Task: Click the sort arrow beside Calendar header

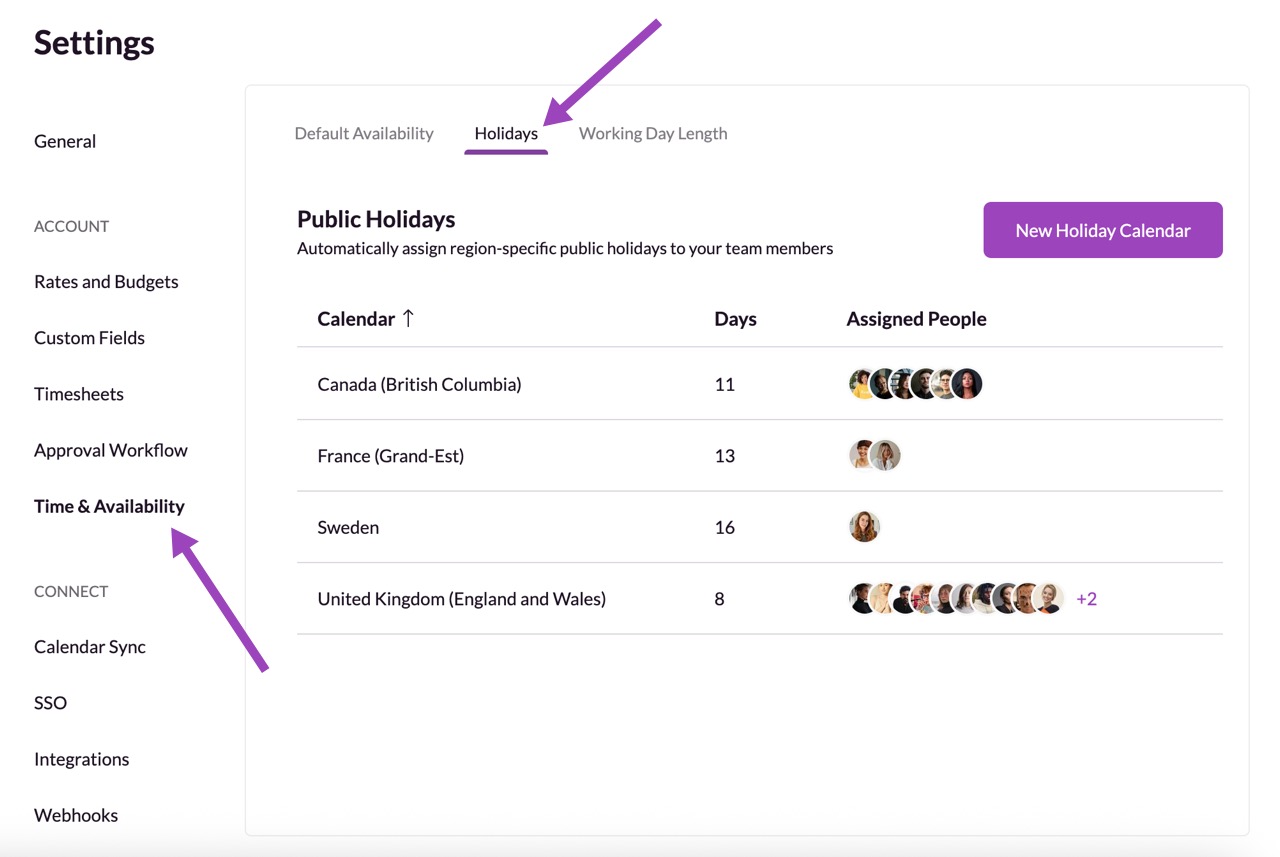Action: 408,319
